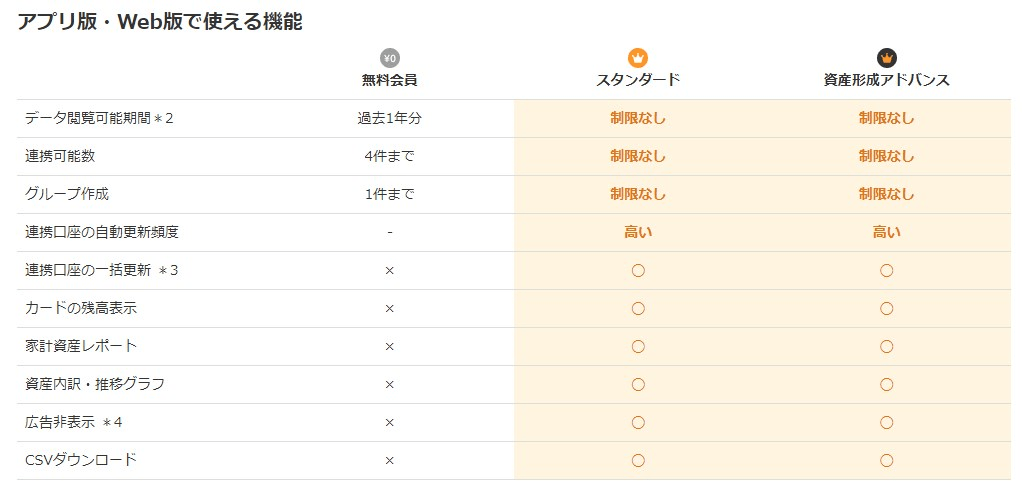The image size is (1022, 490).
Task: Click the 4件まで free member cell
Action: (389, 156)
